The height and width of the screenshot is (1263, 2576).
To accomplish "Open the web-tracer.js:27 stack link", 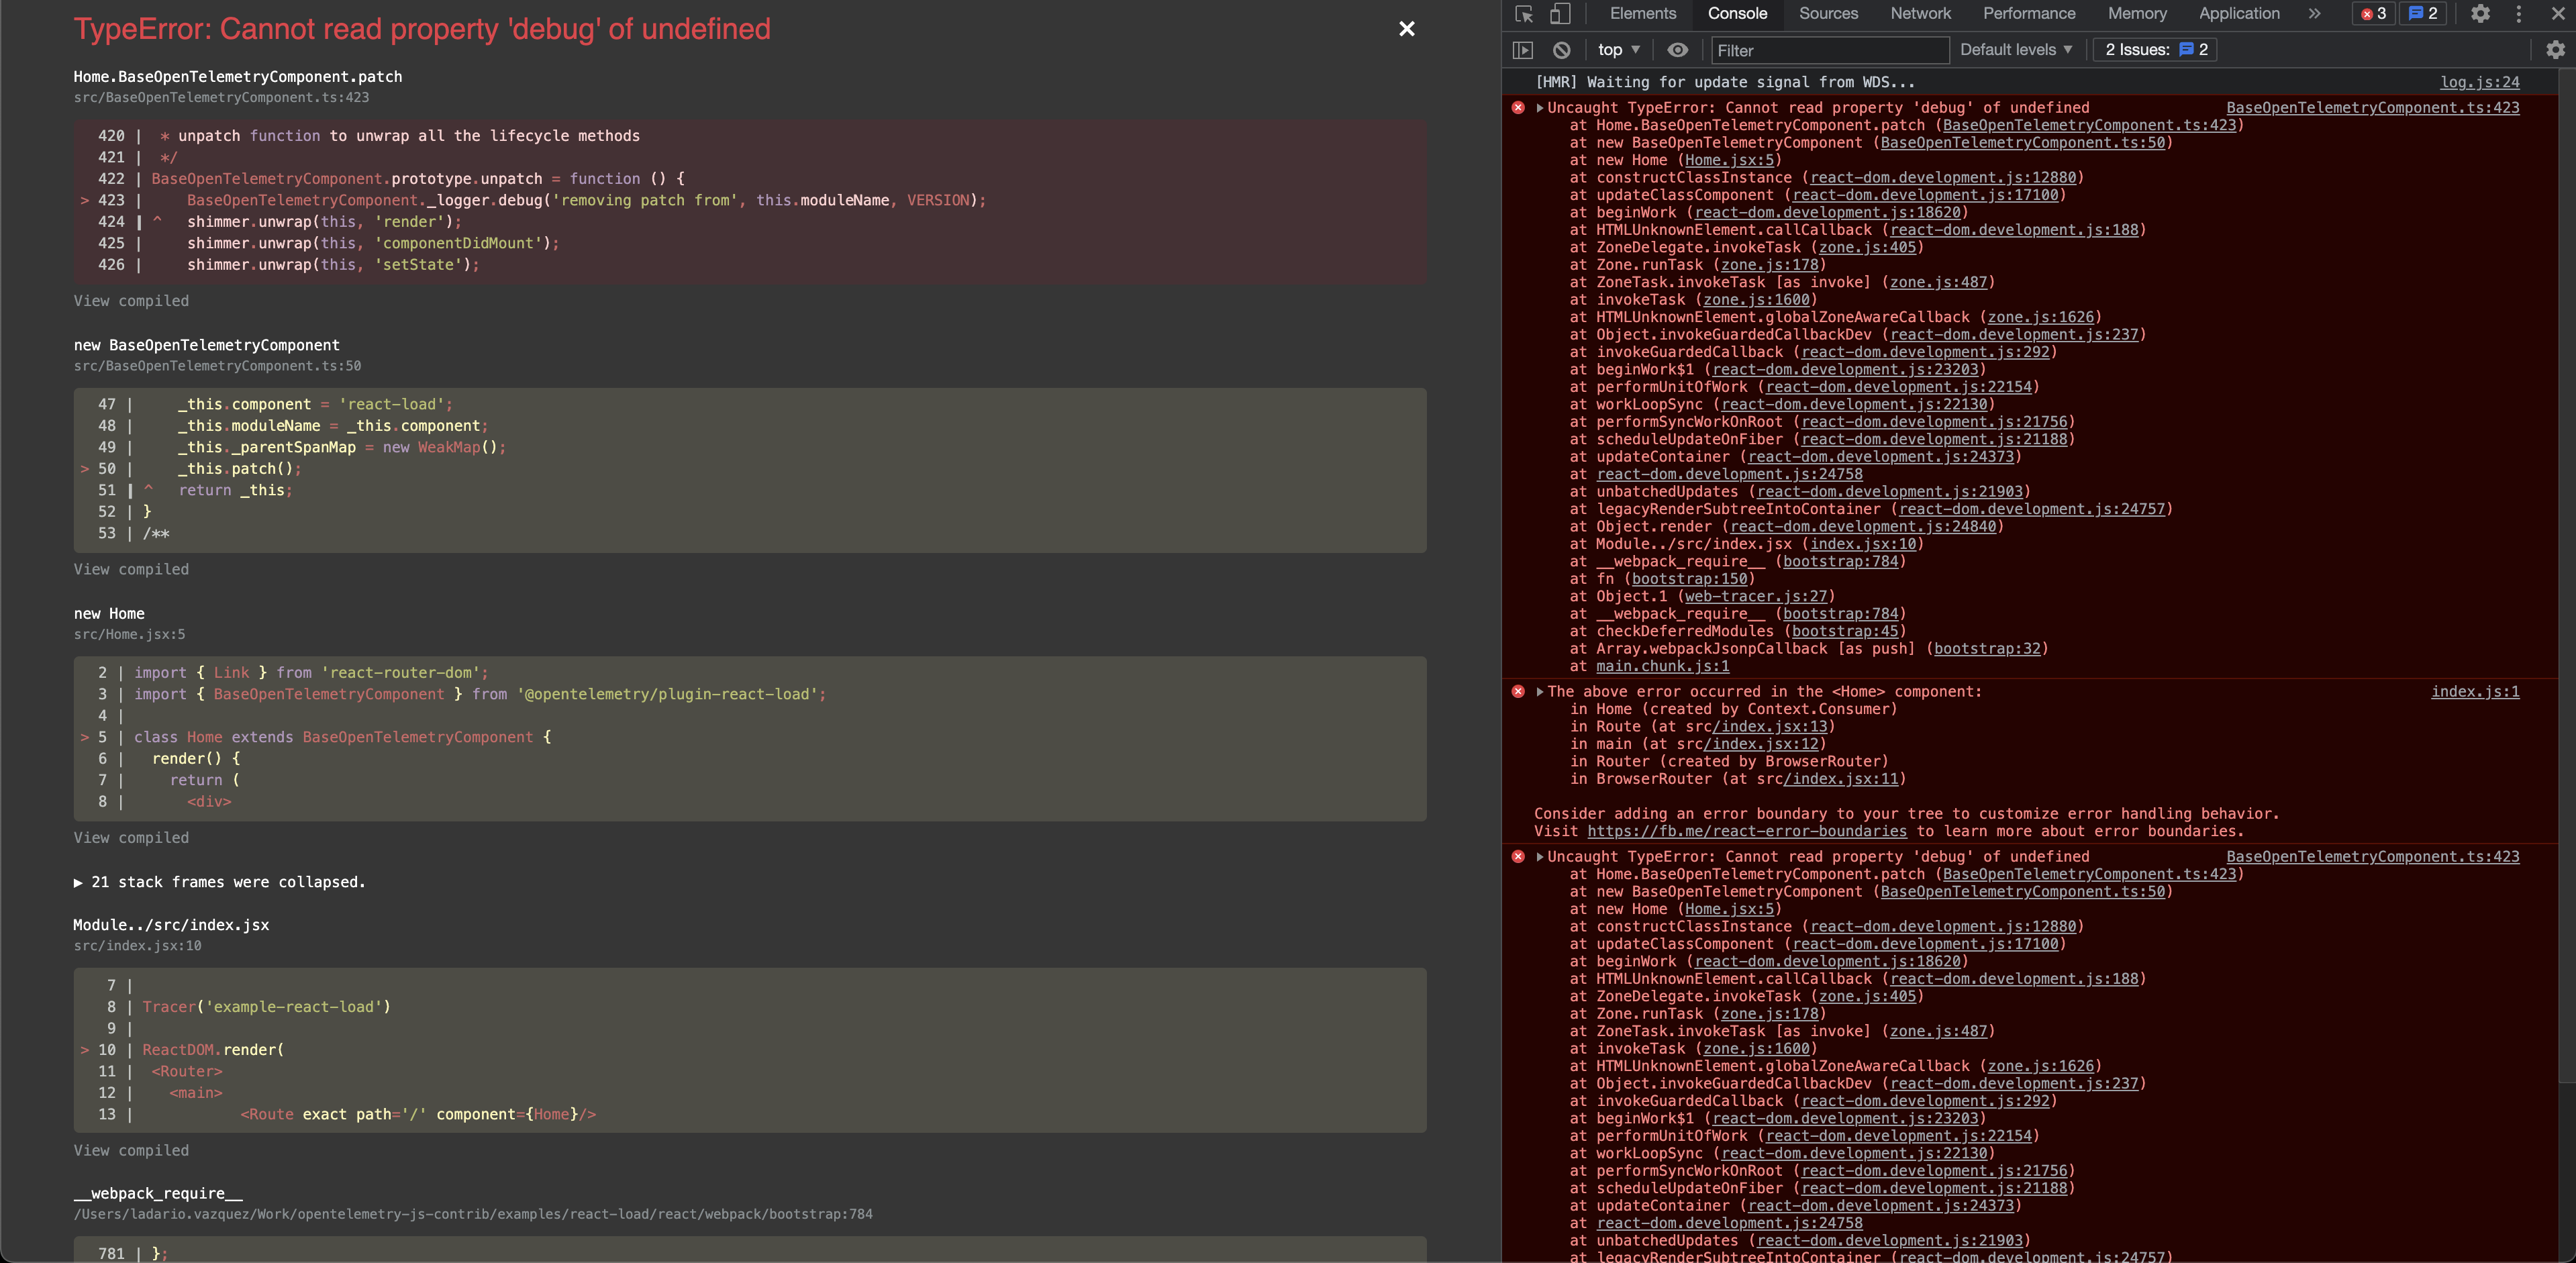I will tap(1755, 597).
